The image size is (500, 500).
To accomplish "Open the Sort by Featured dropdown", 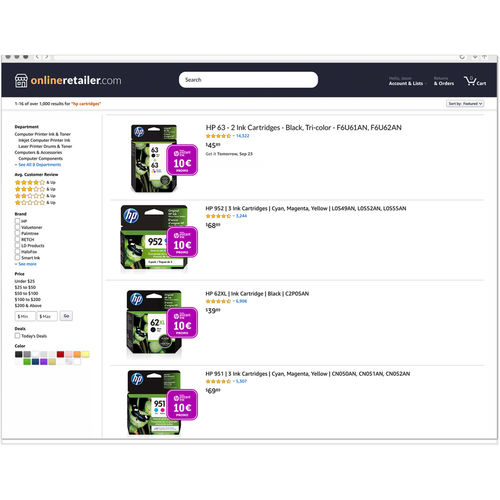I will click(465, 104).
